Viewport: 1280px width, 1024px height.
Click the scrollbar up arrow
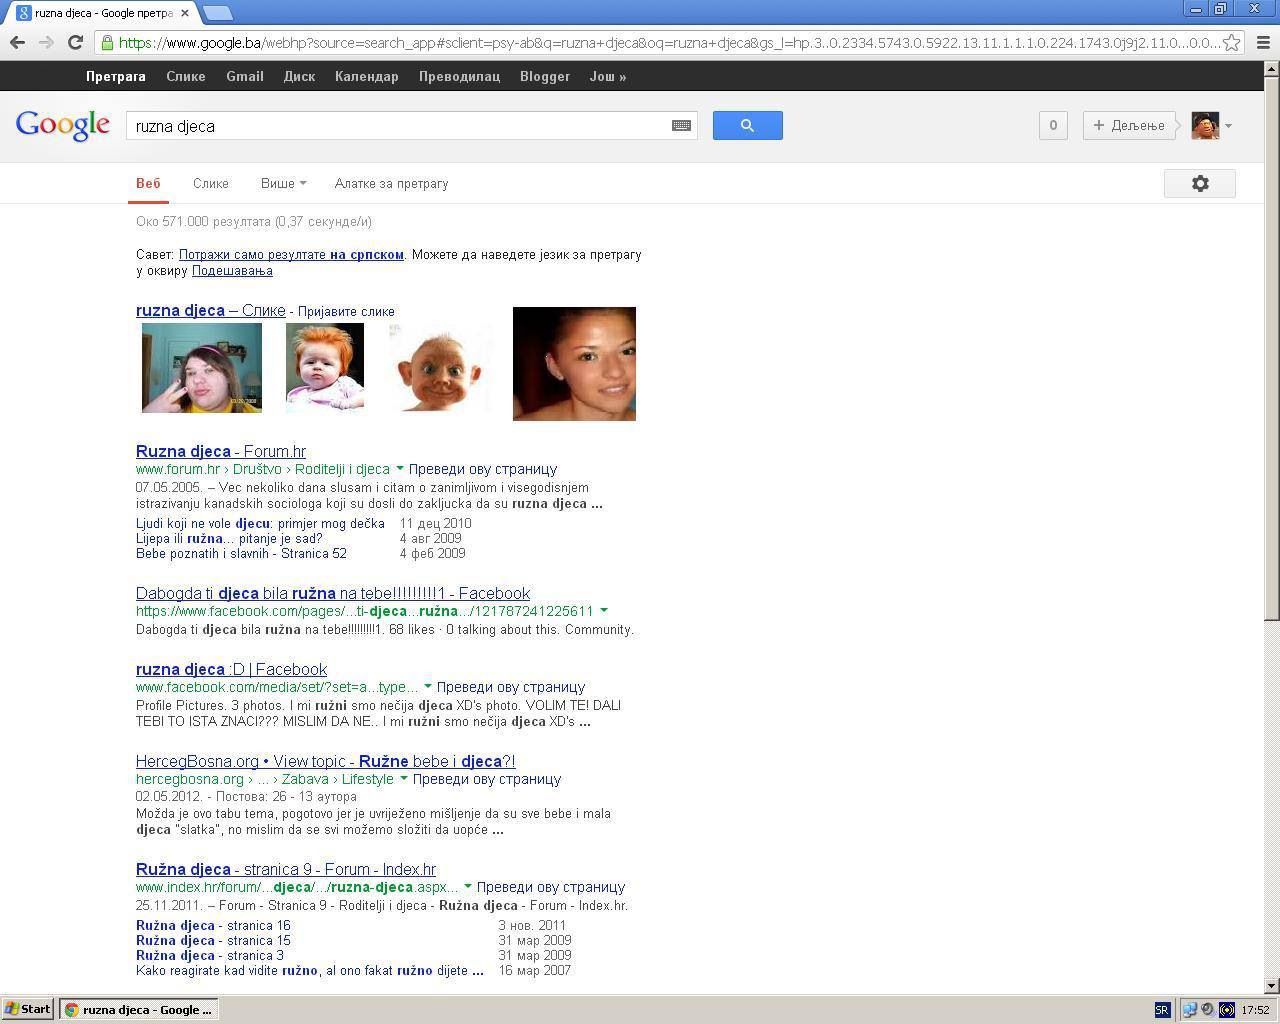[x=1272, y=69]
